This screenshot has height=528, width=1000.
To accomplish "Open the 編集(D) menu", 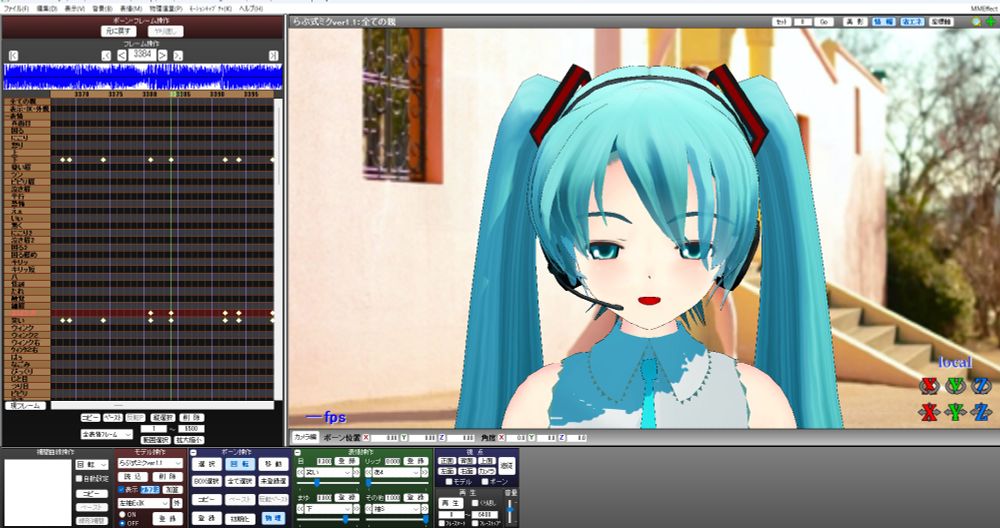I will coord(47,9).
